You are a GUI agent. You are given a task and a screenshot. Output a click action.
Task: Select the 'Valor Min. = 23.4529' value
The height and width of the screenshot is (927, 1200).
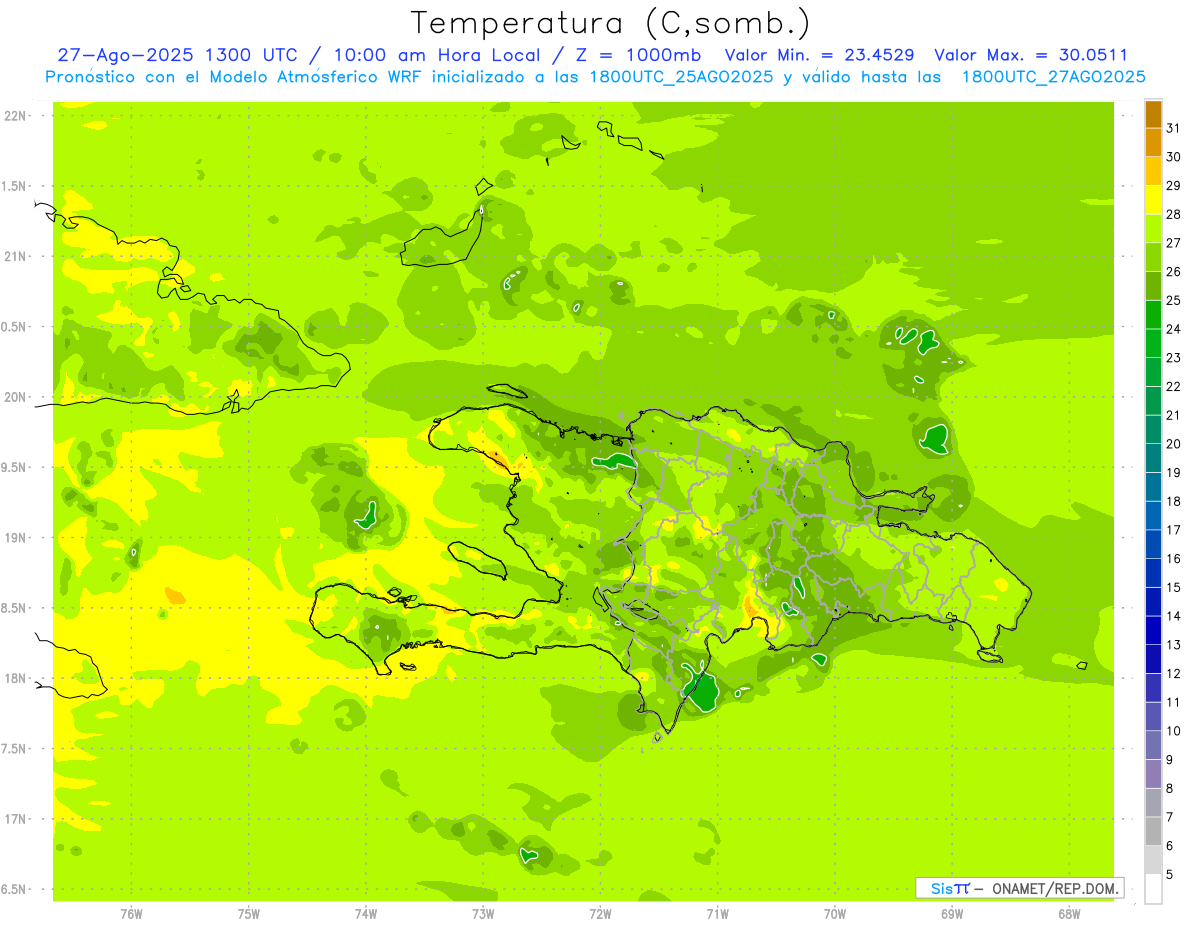820,55
